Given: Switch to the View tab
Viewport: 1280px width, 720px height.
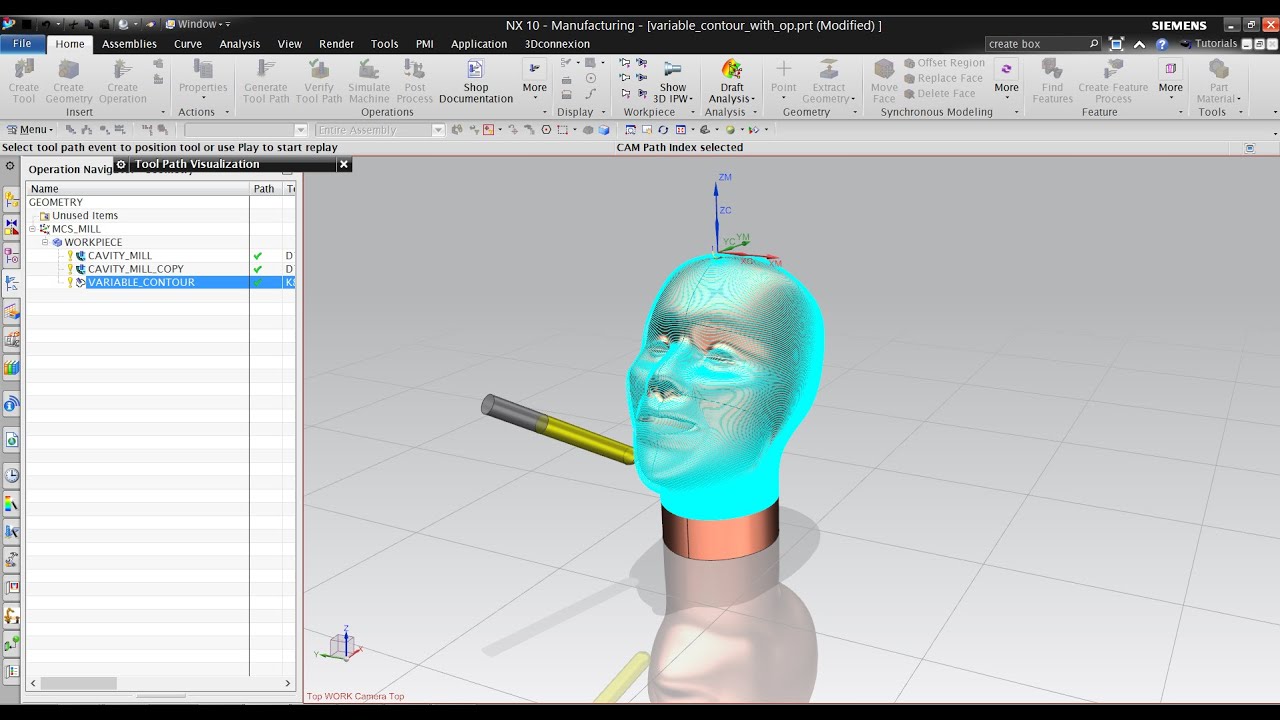Looking at the screenshot, I should point(290,44).
